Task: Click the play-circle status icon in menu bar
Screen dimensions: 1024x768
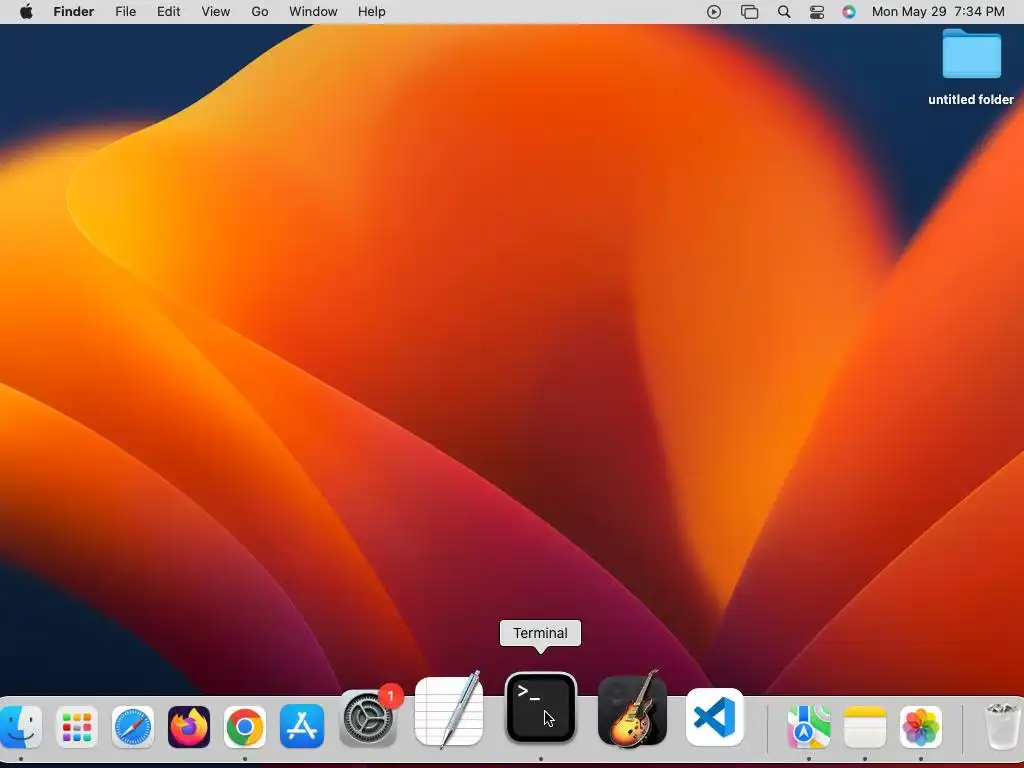Action: tap(714, 12)
